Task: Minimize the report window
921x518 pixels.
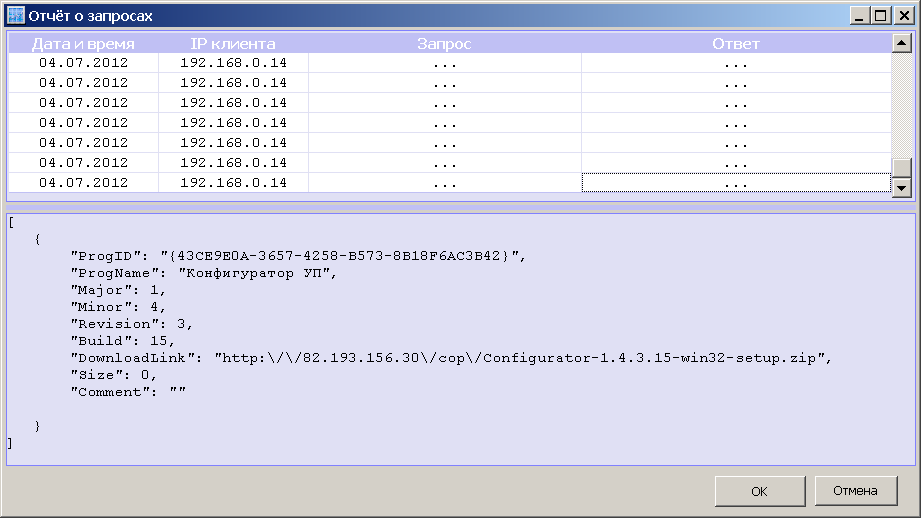Action: [x=860, y=15]
